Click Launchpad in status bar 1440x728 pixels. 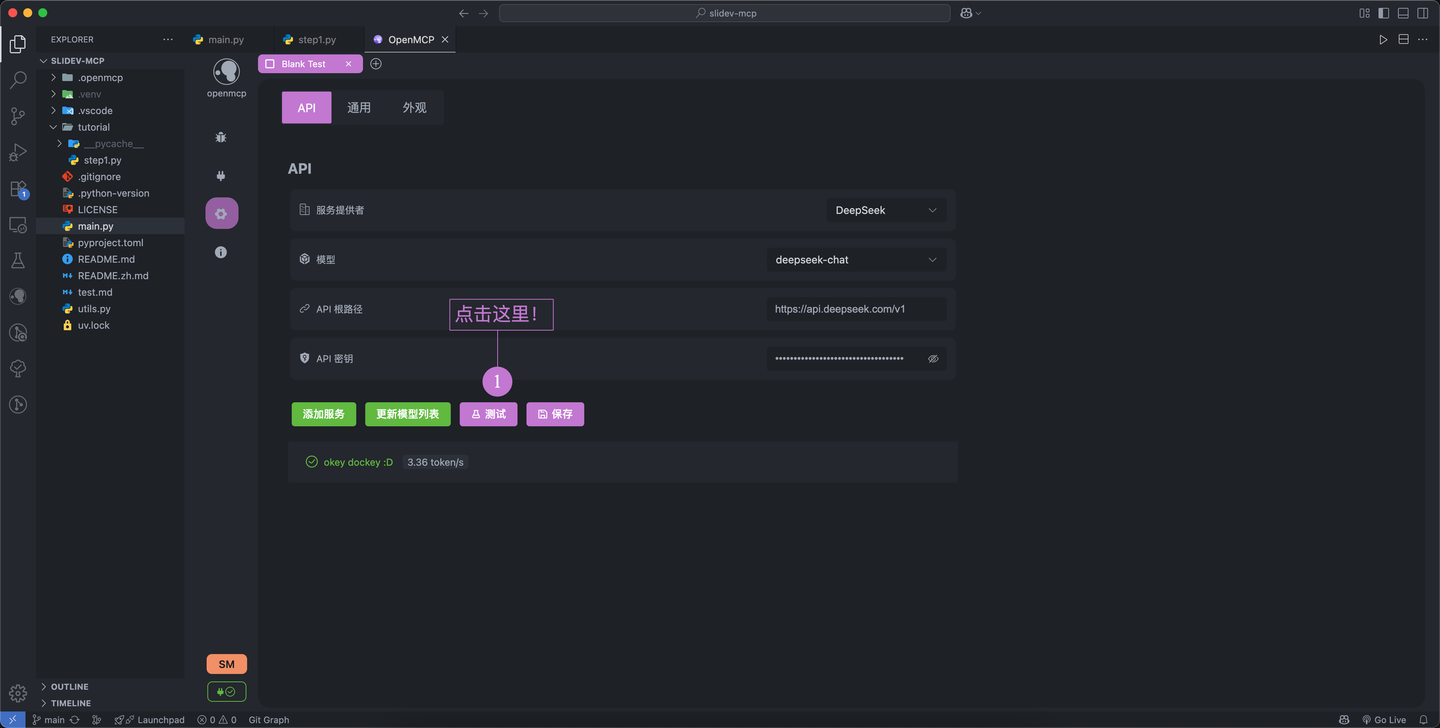(x=150, y=720)
